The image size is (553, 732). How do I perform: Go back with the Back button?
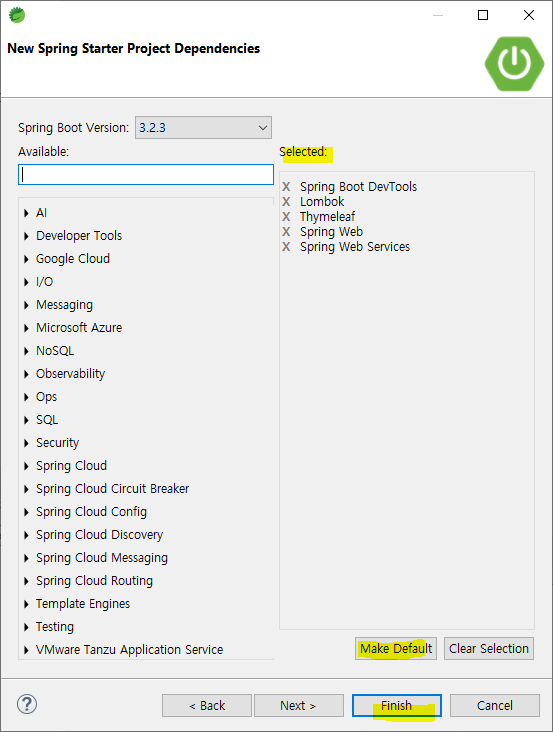tap(207, 705)
